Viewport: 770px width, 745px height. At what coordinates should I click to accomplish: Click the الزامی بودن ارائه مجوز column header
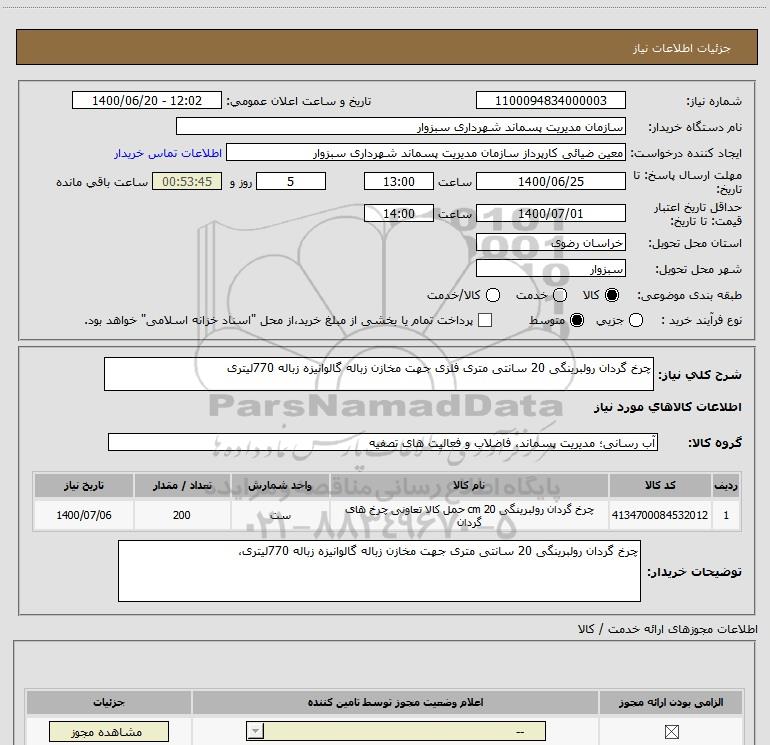[x=671, y=702]
